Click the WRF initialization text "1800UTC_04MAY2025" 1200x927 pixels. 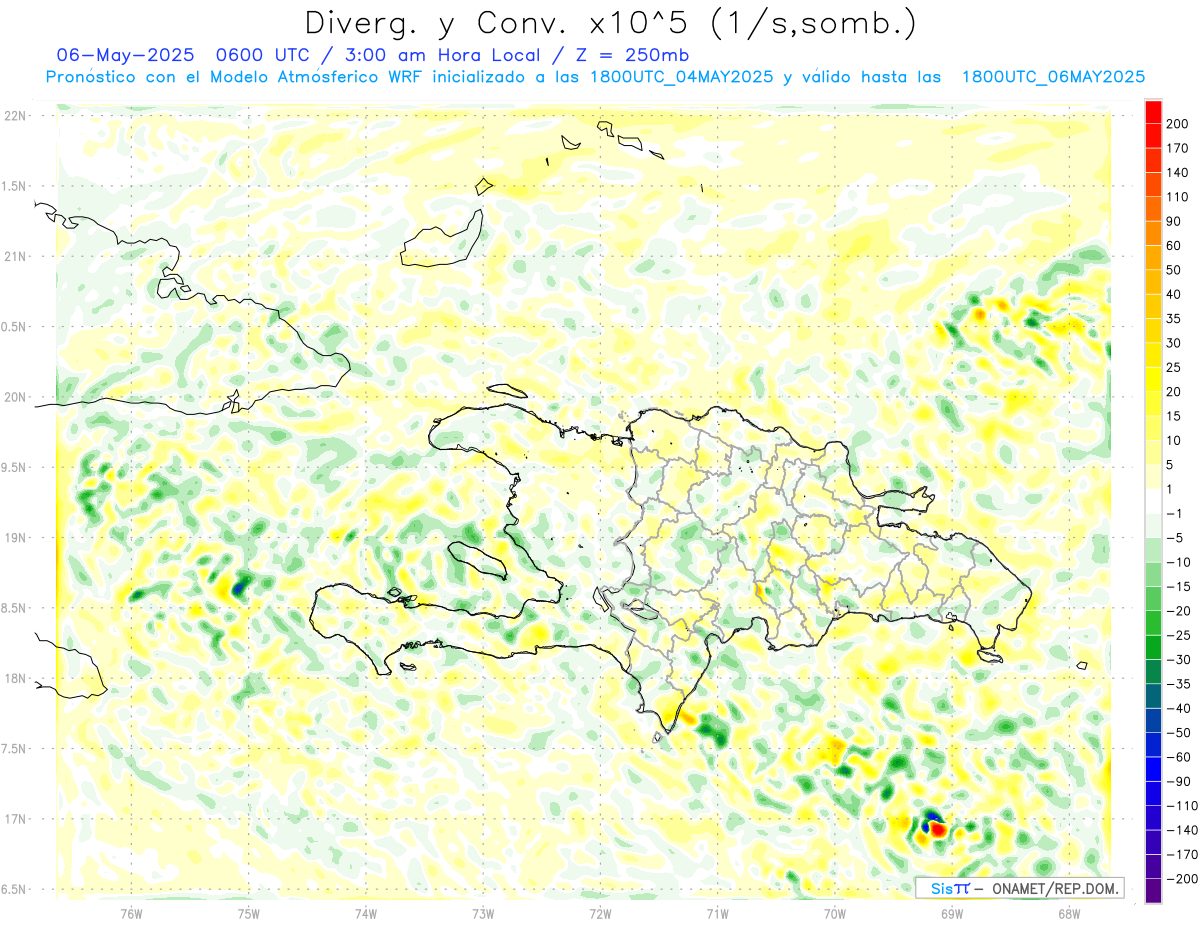point(681,77)
